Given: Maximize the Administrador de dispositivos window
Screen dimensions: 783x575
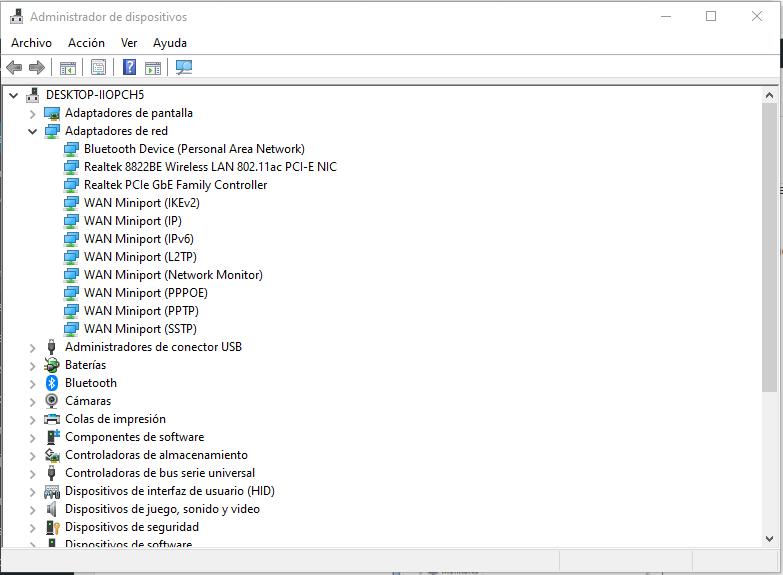Looking at the screenshot, I should click(x=711, y=16).
